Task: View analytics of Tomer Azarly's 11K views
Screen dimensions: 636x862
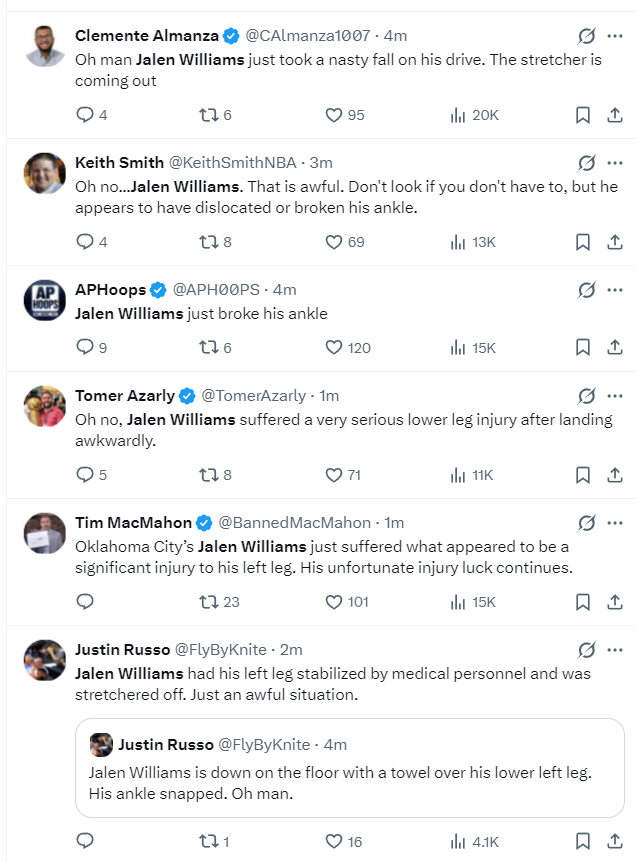Action: tap(472, 475)
